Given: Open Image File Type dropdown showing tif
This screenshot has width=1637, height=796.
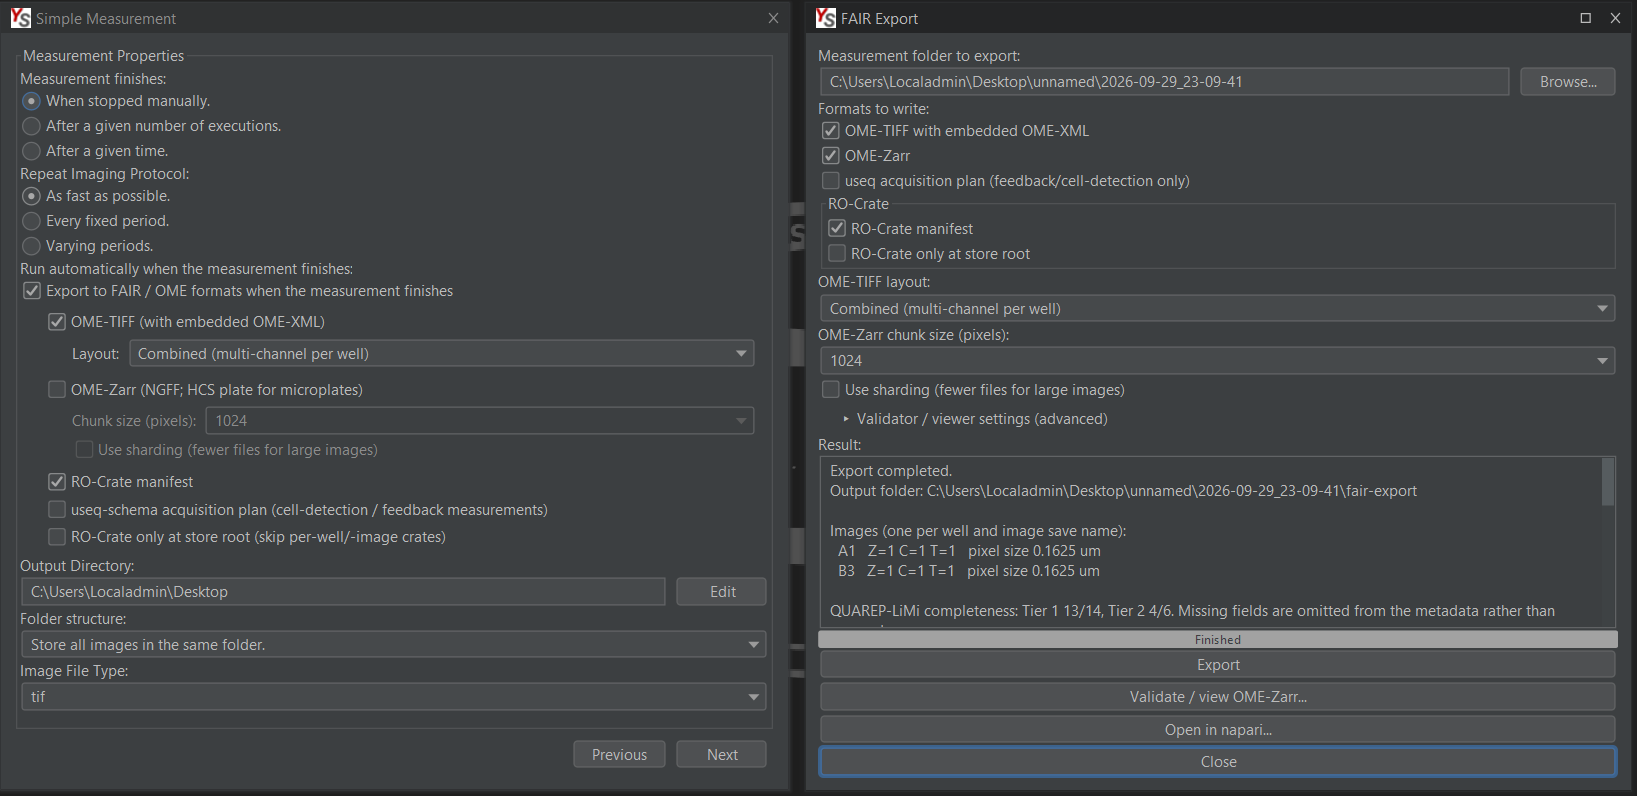Looking at the screenshot, I should pyautogui.click(x=393, y=697).
